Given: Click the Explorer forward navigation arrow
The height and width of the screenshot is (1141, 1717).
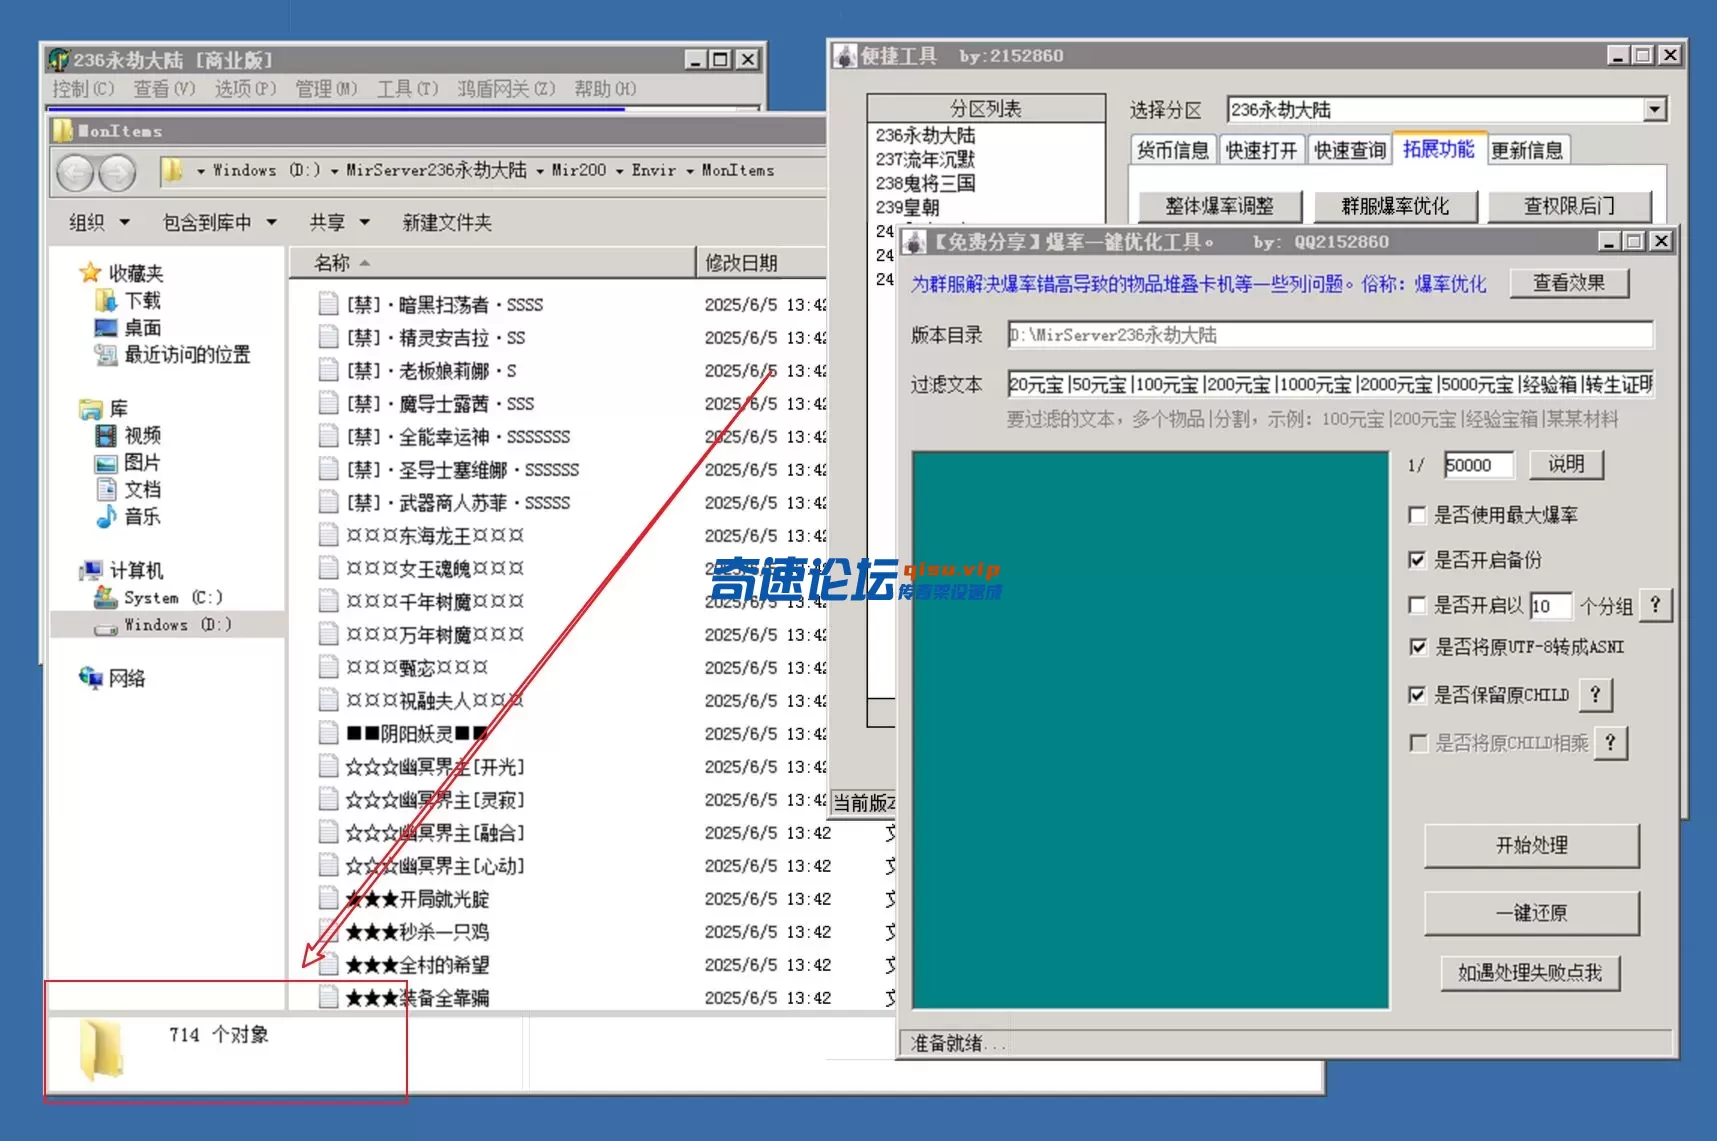Looking at the screenshot, I should 118,173.
